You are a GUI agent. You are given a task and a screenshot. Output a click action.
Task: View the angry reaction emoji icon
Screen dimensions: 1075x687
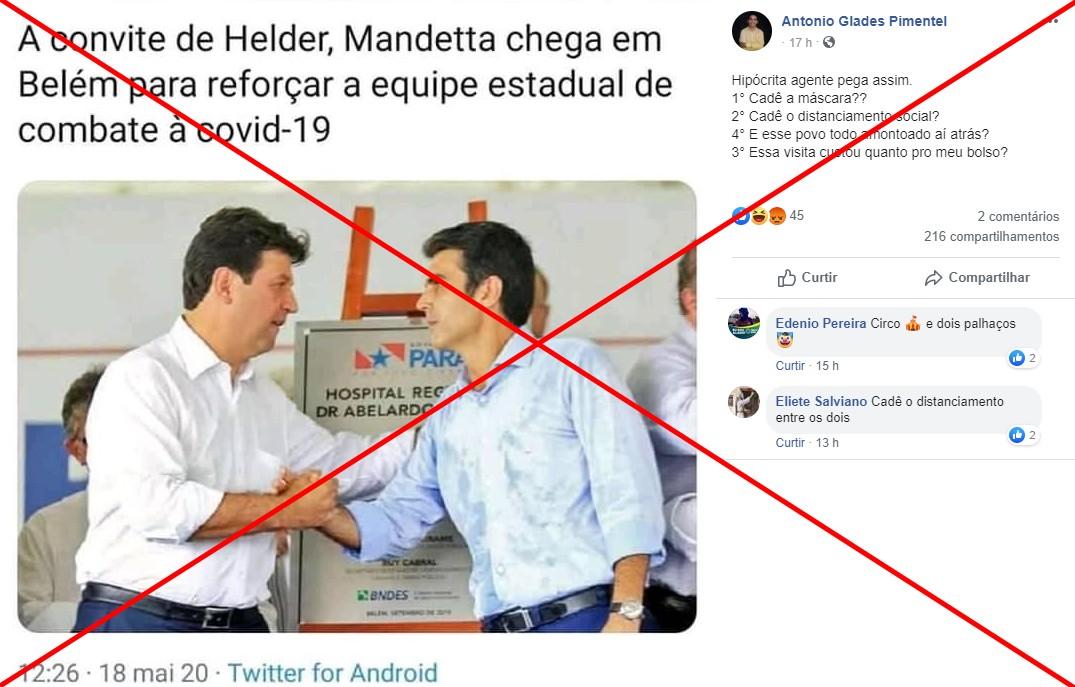pos(777,216)
